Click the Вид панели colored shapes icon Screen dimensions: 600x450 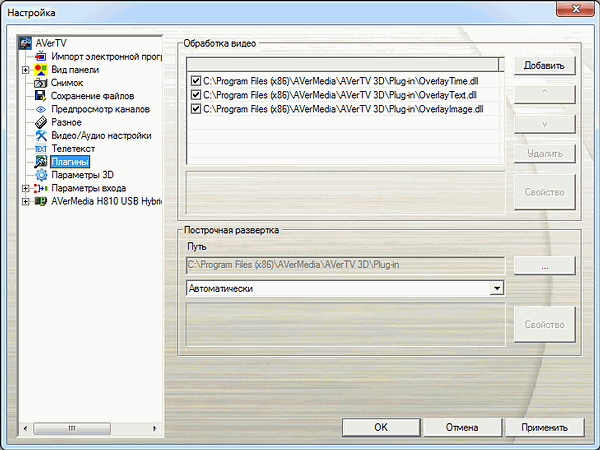41,70
